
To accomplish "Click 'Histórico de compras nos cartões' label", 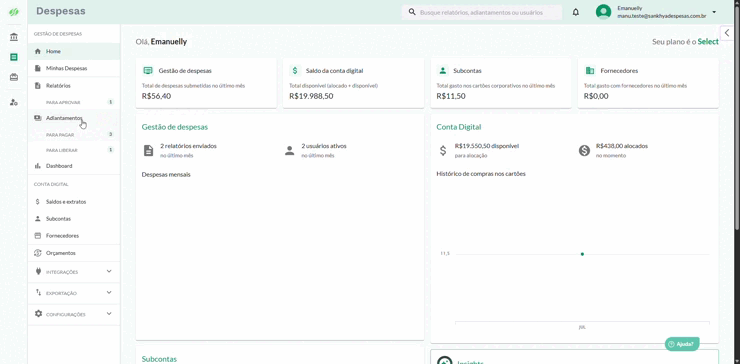I will [481, 174].
